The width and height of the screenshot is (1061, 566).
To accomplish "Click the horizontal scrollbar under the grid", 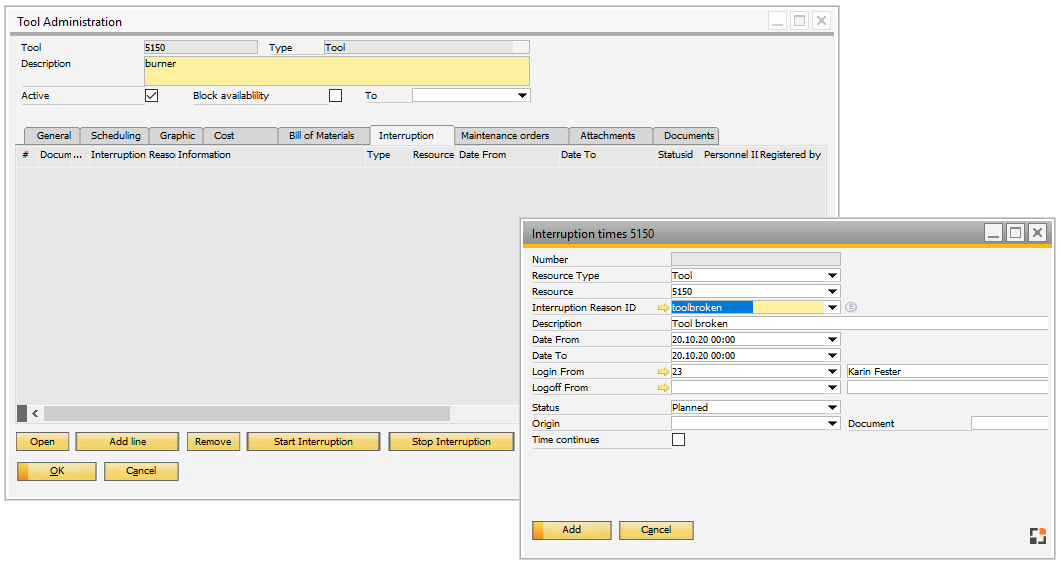I will click(x=246, y=413).
